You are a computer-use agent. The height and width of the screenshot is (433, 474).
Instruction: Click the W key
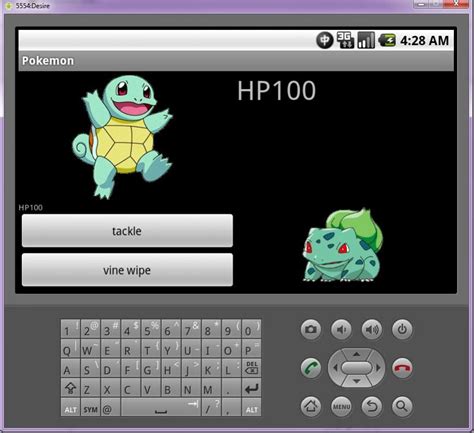(x=90, y=349)
